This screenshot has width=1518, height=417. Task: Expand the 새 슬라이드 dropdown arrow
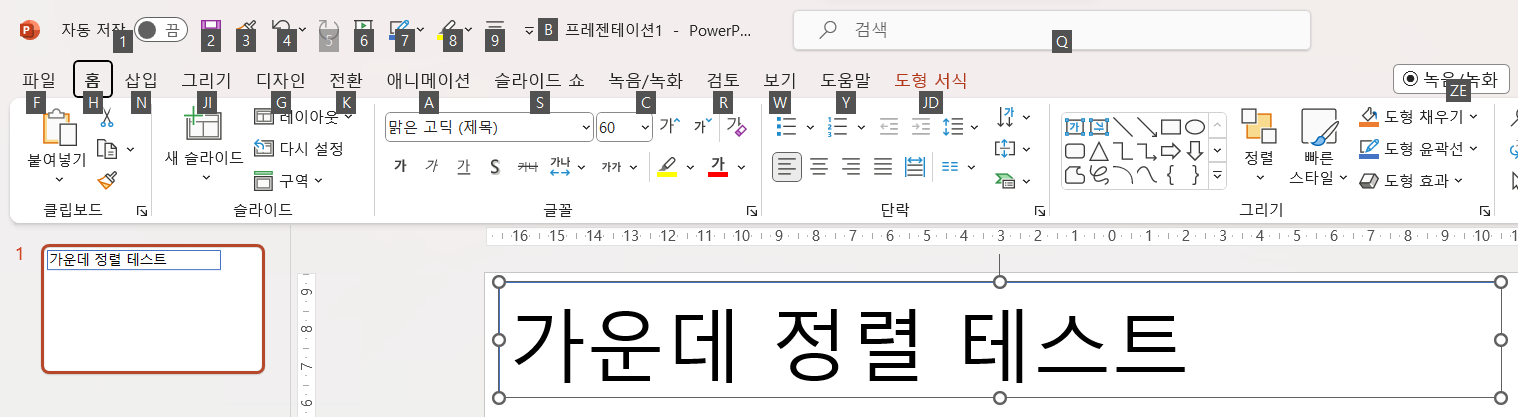pos(206,178)
